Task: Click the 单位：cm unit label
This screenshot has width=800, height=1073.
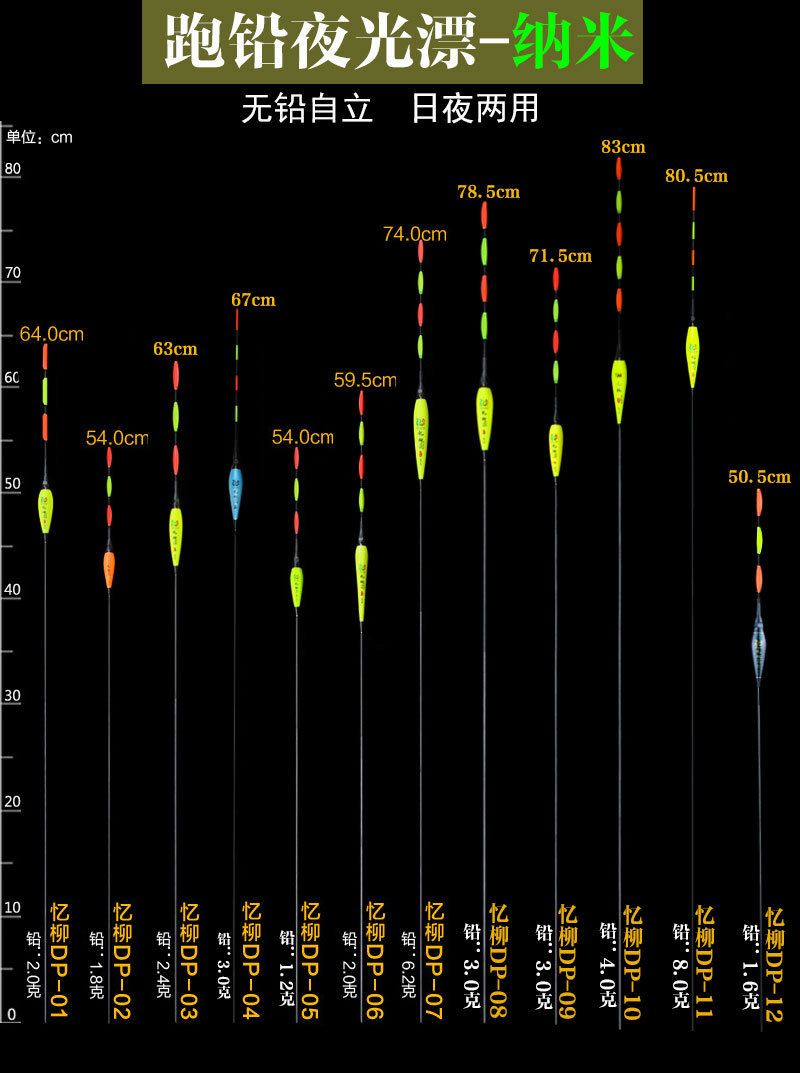Action: coord(40,137)
